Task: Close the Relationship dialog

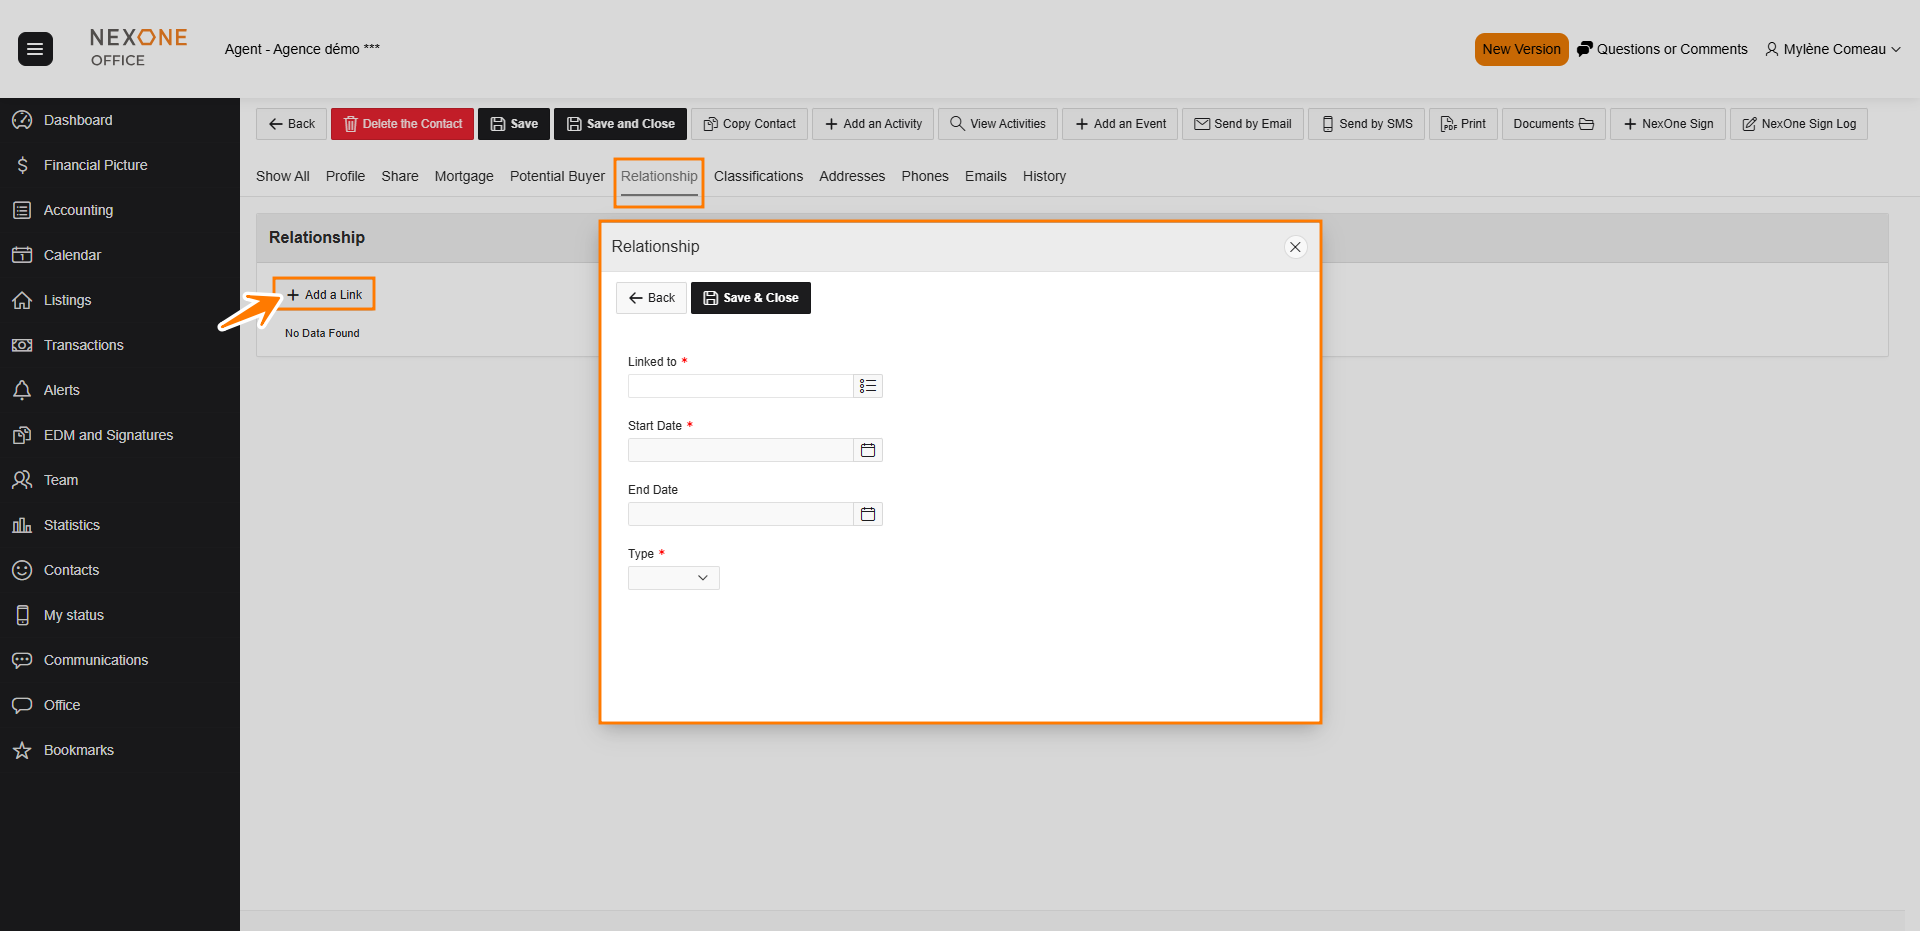Action: [x=1295, y=247]
